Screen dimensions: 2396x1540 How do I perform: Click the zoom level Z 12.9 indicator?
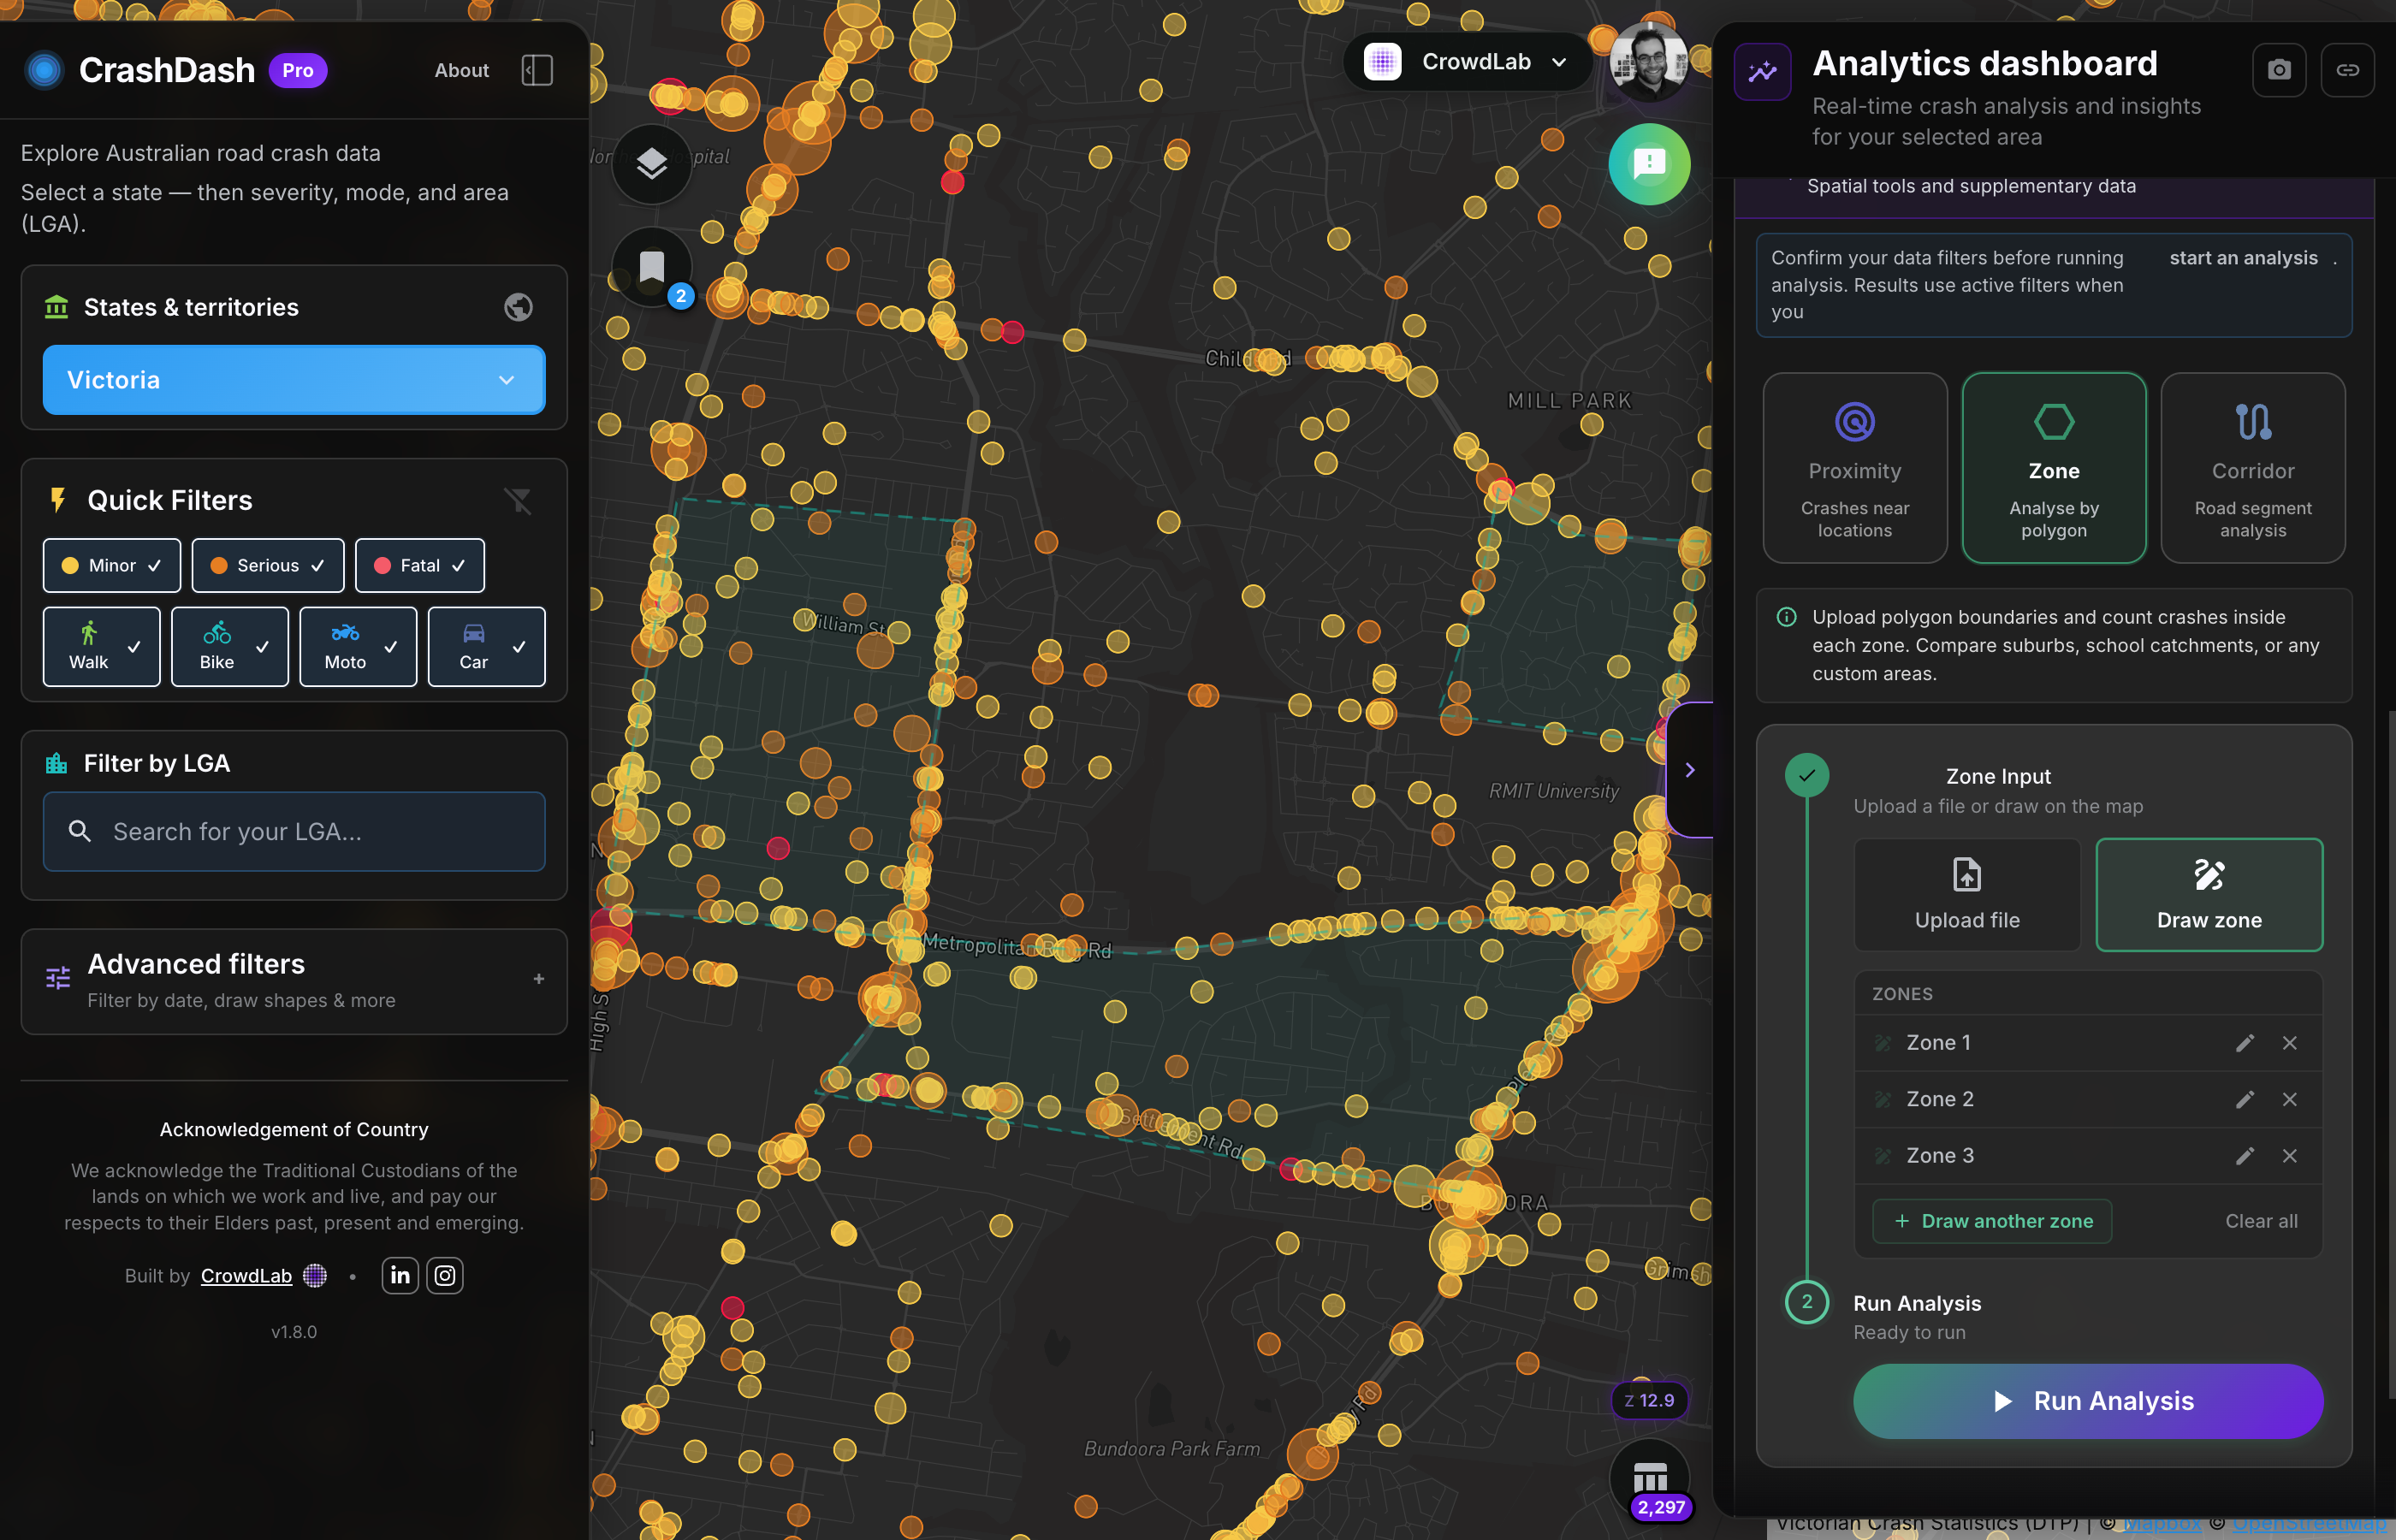tap(1649, 1401)
